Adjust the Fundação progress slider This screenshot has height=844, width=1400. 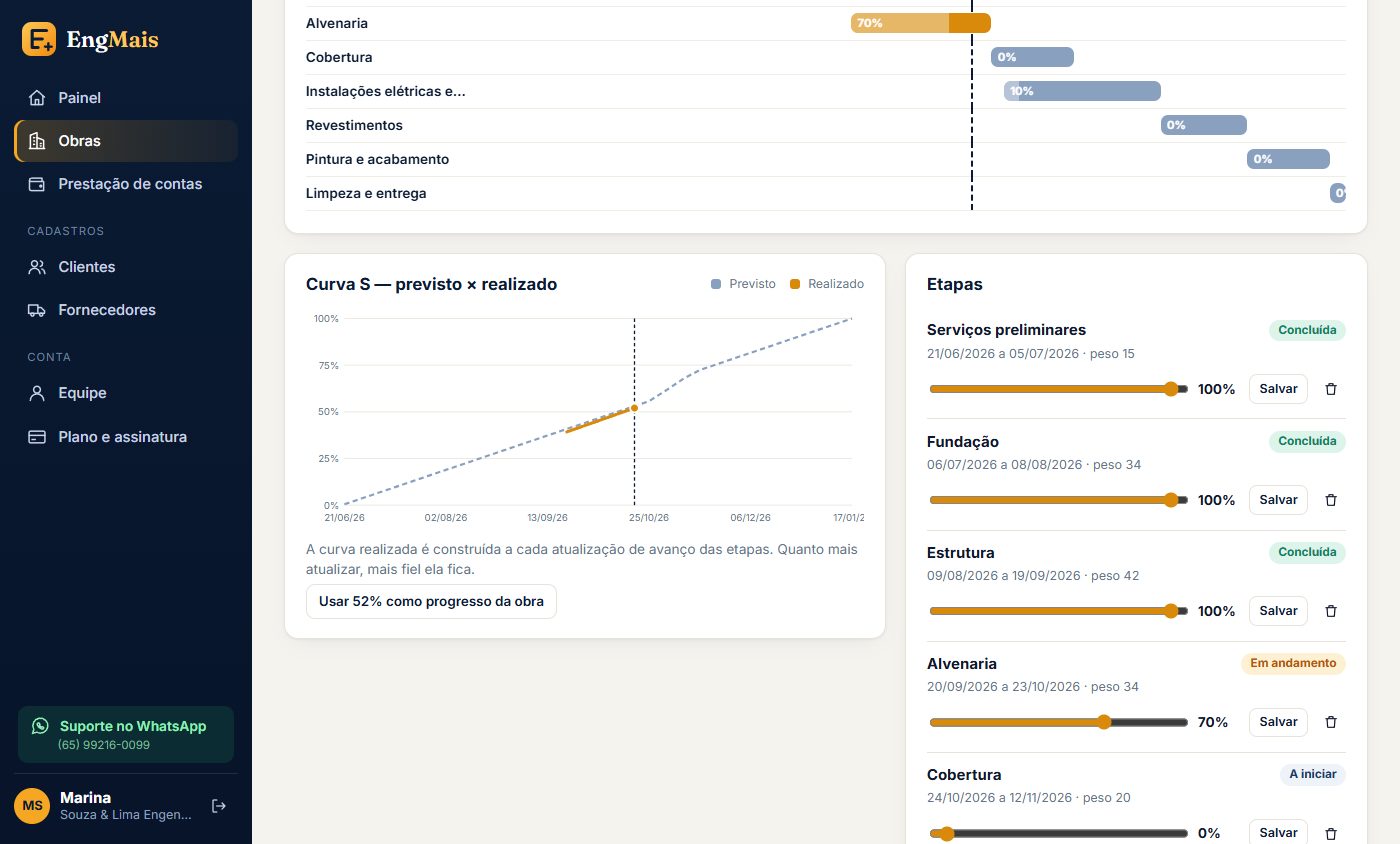tap(1058, 500)
